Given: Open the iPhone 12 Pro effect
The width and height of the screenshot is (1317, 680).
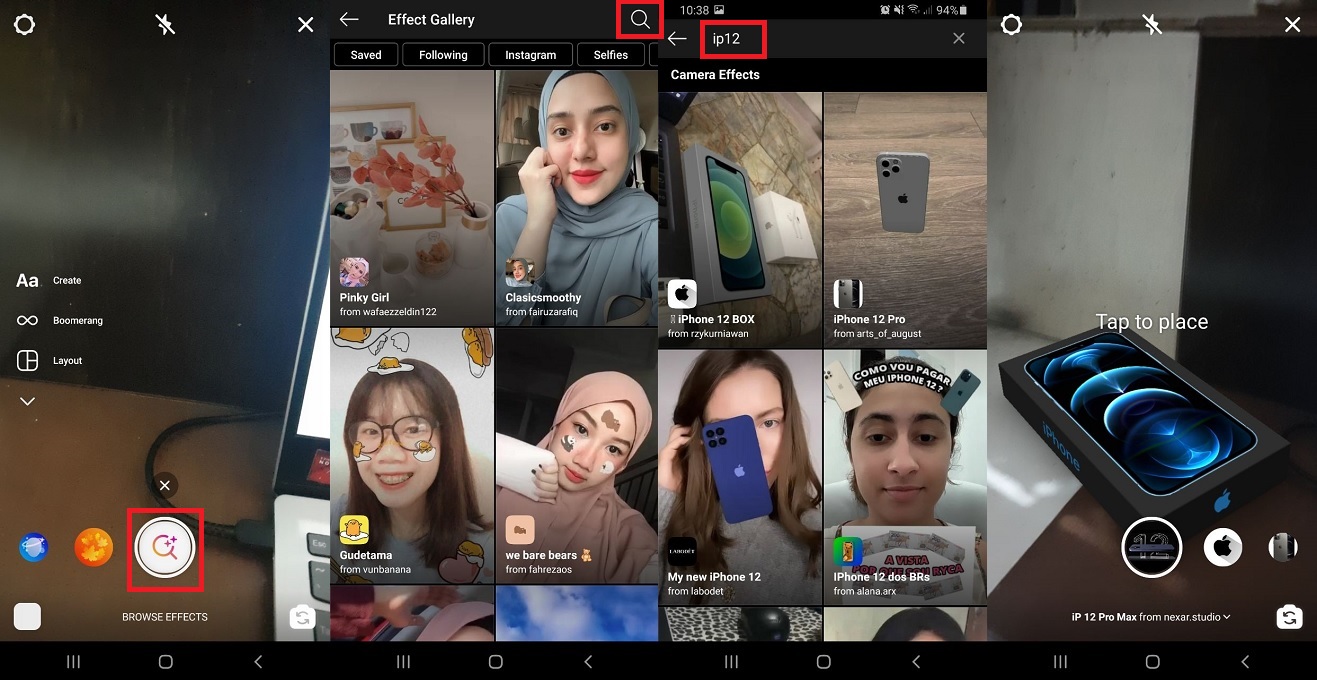Looking at the screenshot, I should pyautogui.click(x=905, y=219).
